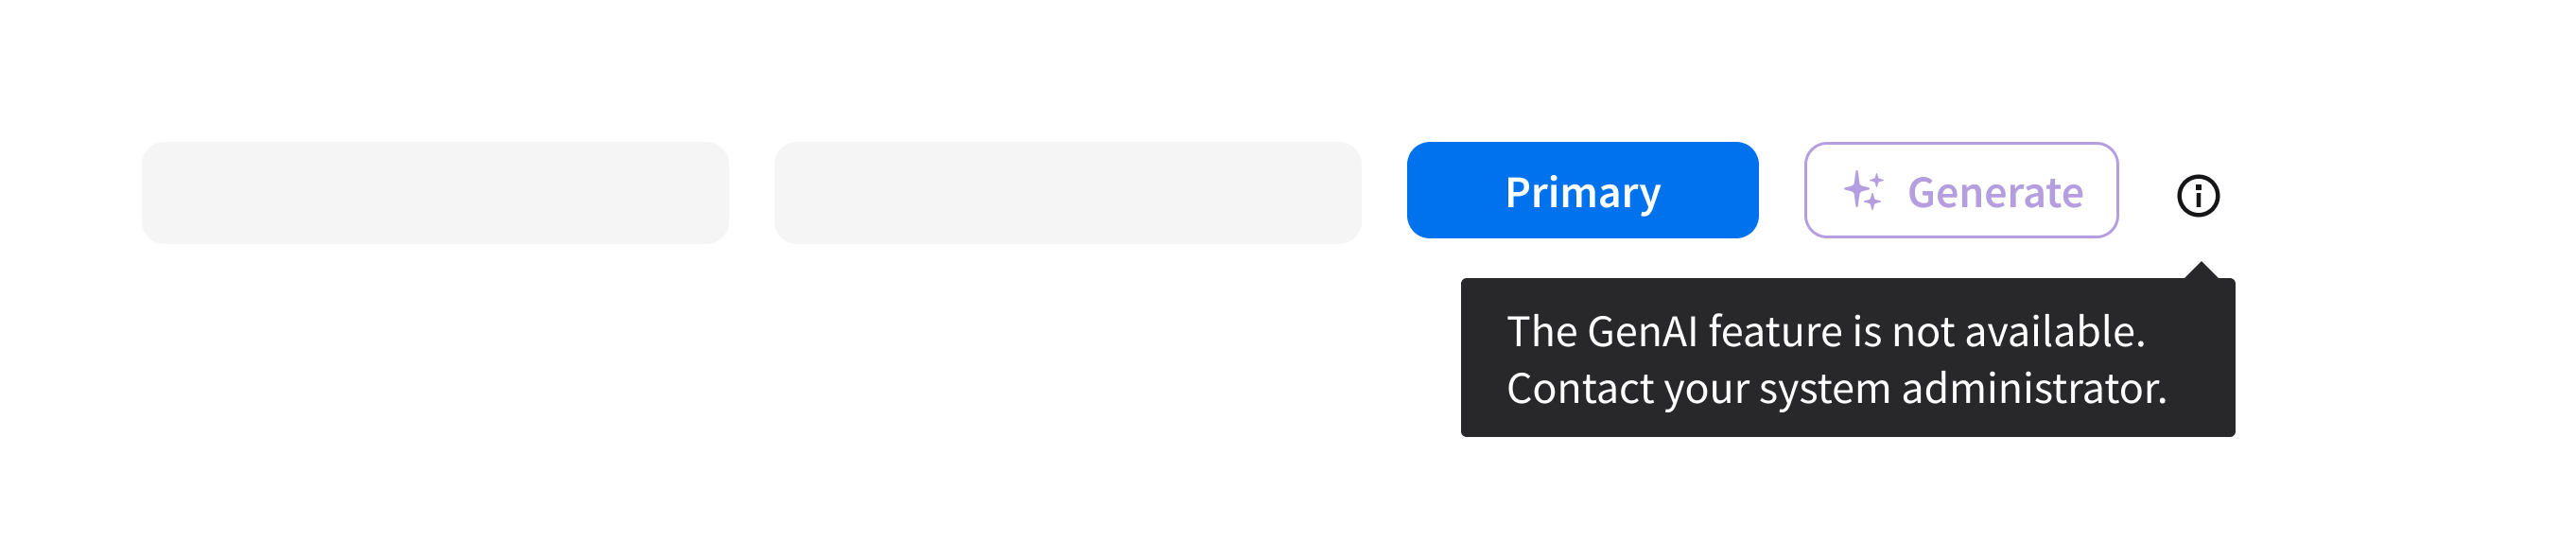The image size is (2576, 542).
Task: Click the dark GenAI tooltip box
Action: tap(1847, 357)
